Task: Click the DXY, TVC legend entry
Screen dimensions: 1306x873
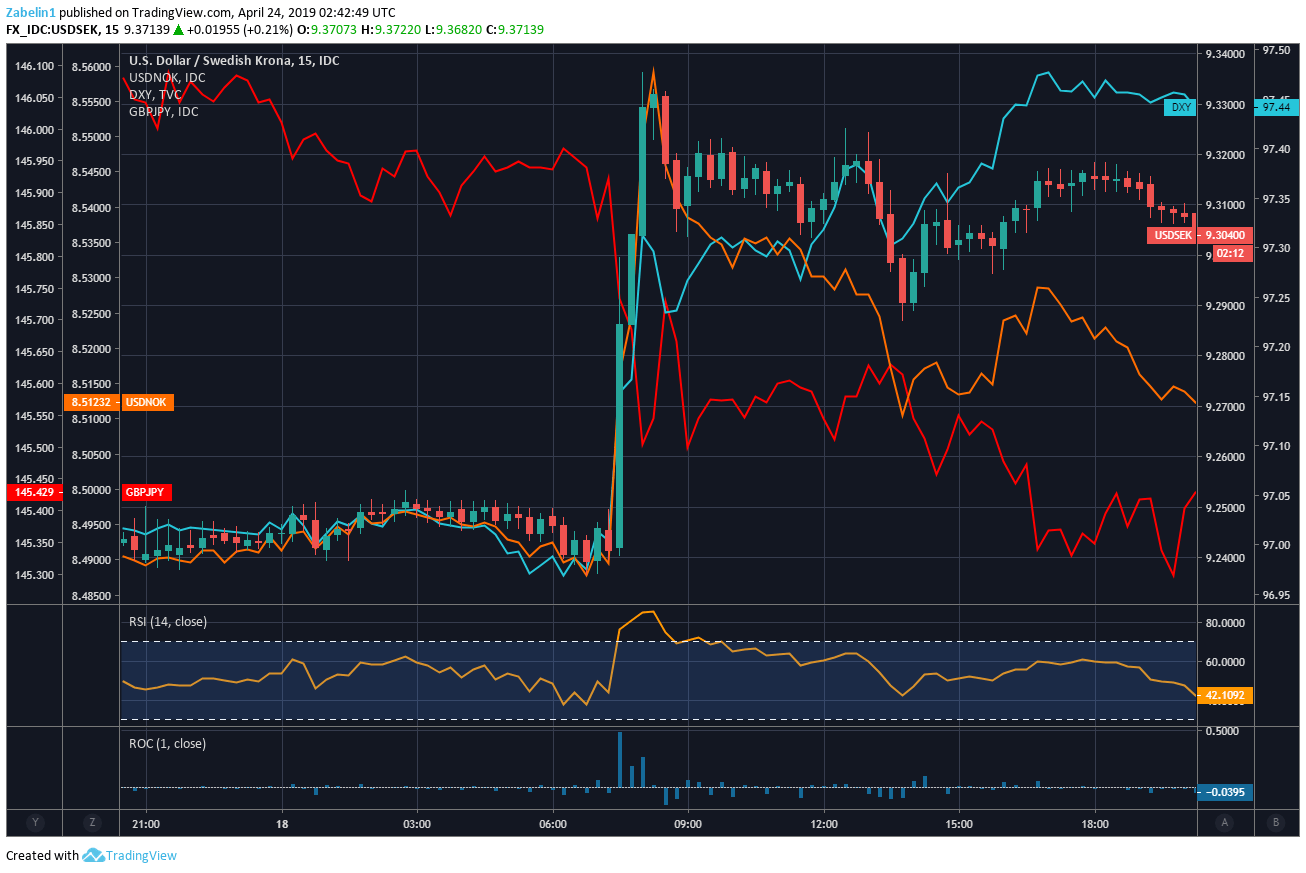Action: click(x=156, y=94)
